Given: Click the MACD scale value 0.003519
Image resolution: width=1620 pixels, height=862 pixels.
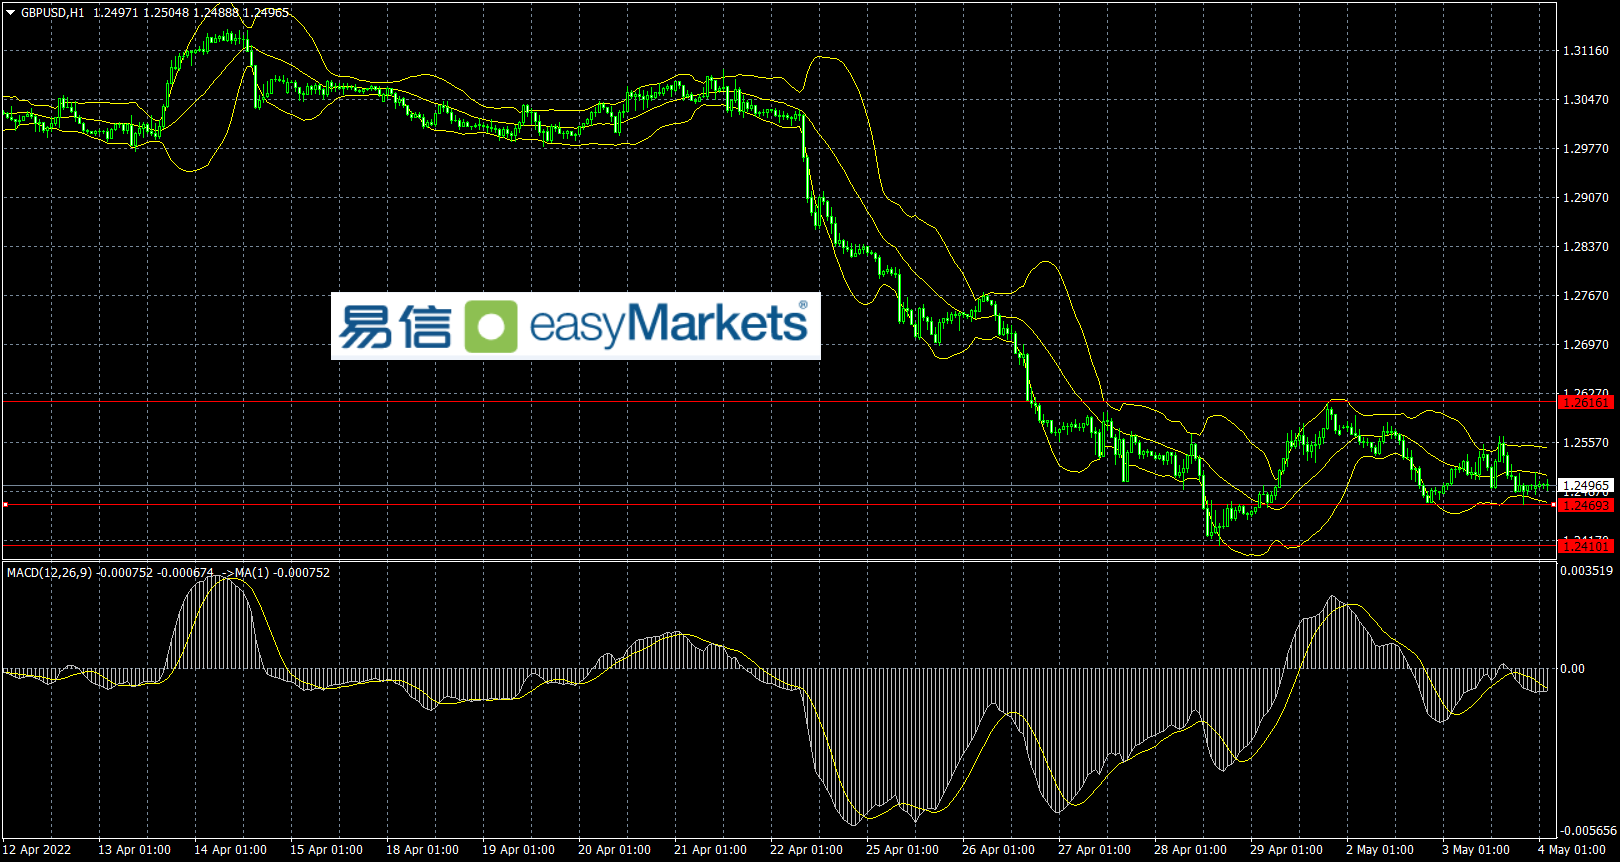Looking at the screenshot, I should (1587, 572).
